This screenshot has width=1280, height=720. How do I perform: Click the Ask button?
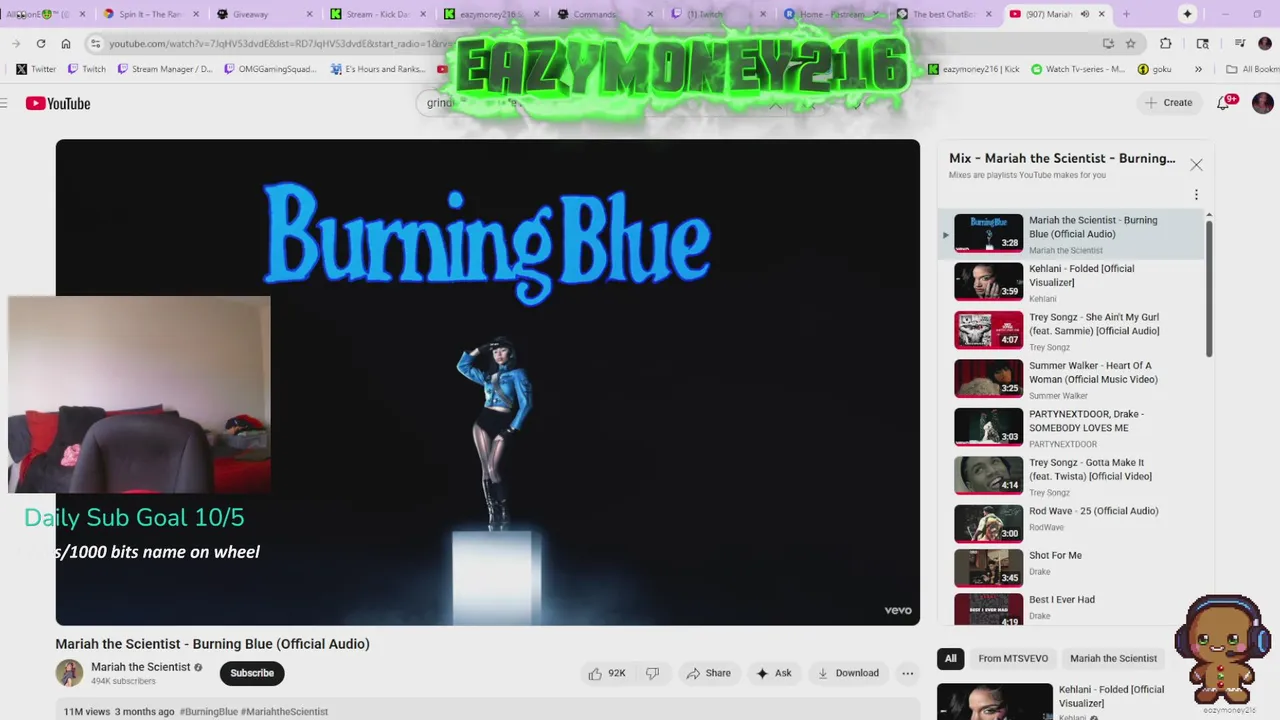[x=774, y=673]
